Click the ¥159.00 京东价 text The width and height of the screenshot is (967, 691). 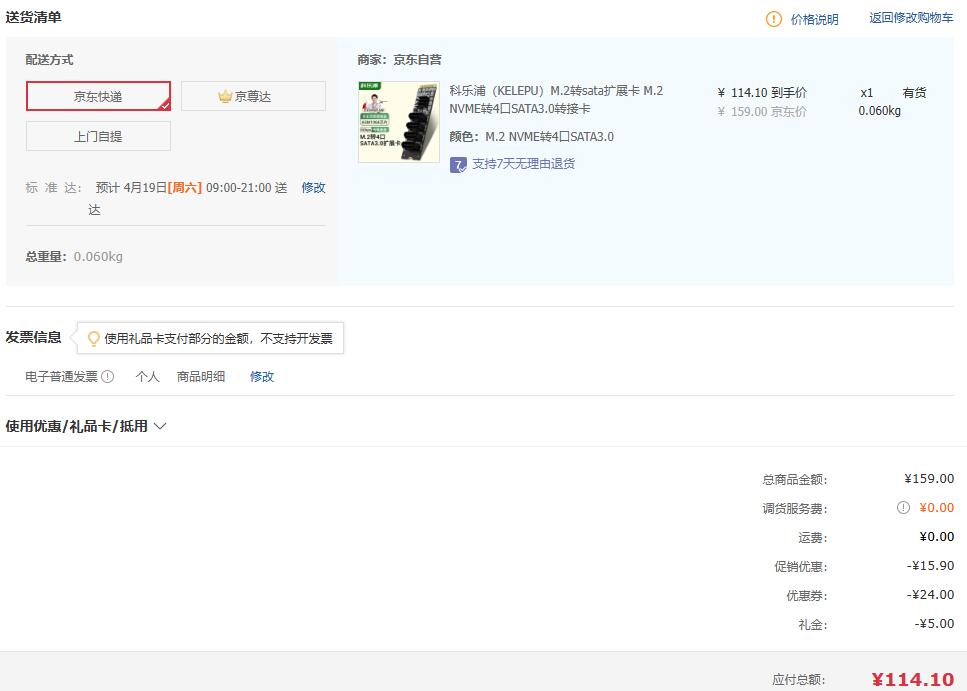point(762,112)
